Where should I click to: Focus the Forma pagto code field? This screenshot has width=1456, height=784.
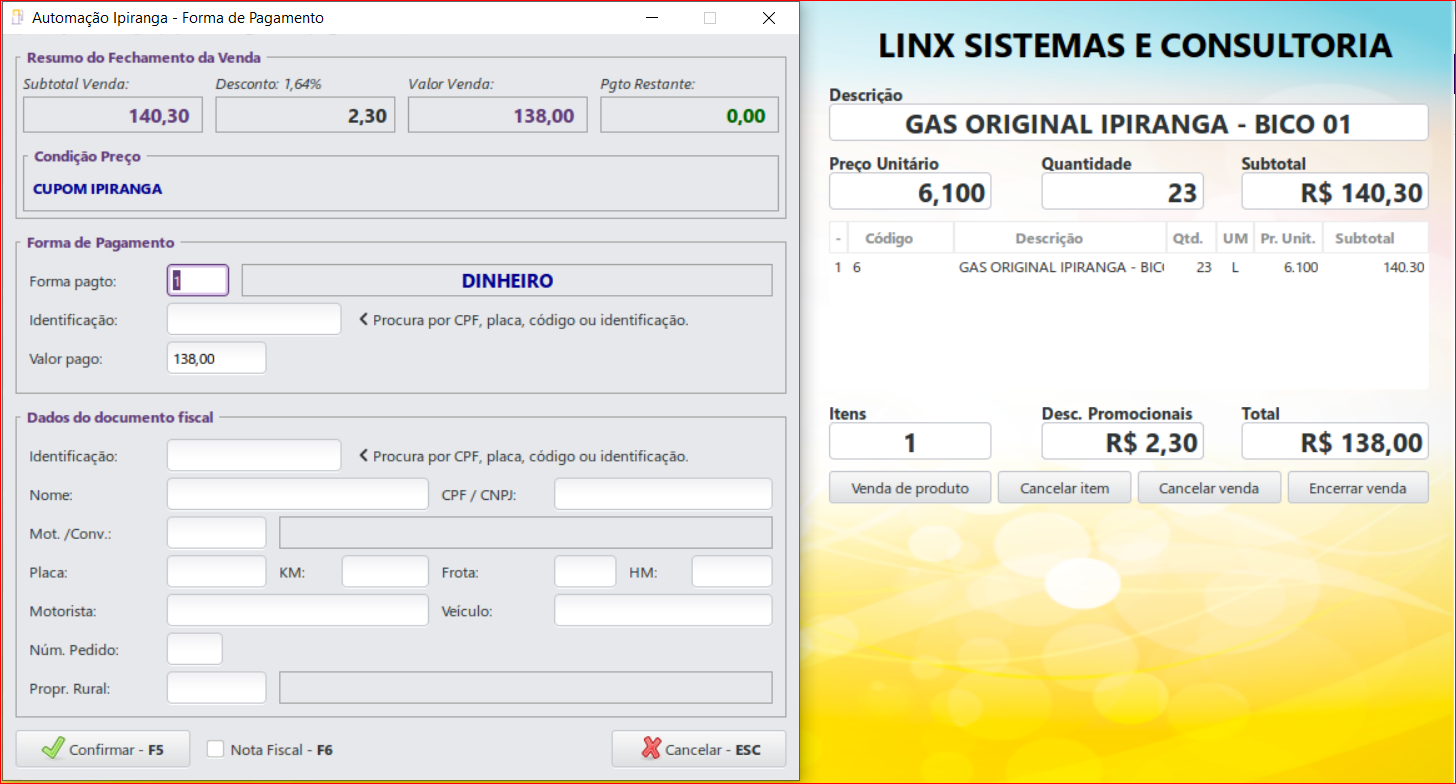click(198, 281)
